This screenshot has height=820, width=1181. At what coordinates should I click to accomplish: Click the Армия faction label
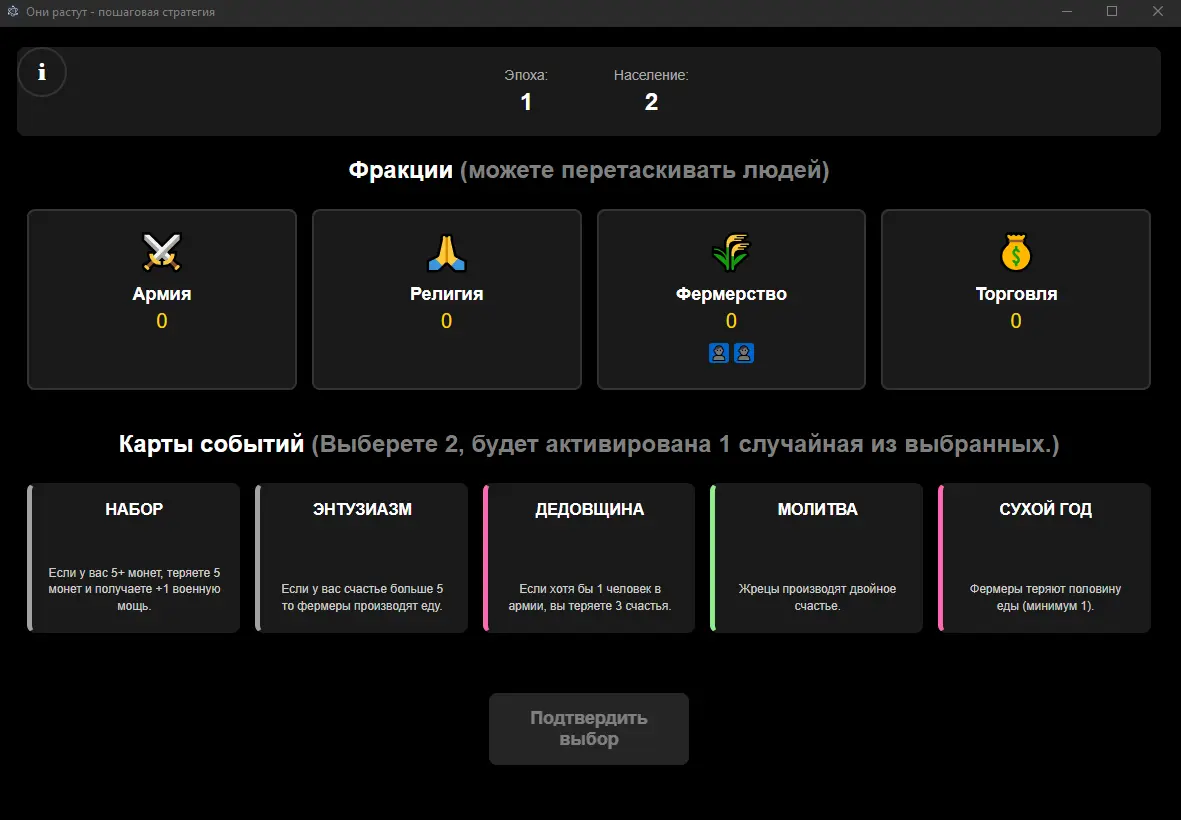pyautogui.click(x=161, y=294)
